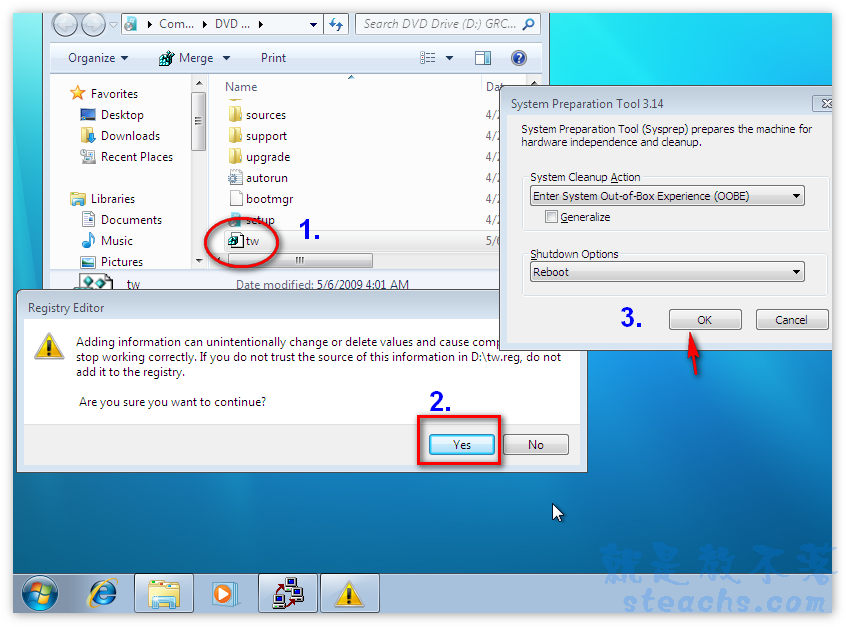The width and height of the screenshot is (846, 627).
Task: Close the System Preparation Tool window
Action: pos(823,103)
